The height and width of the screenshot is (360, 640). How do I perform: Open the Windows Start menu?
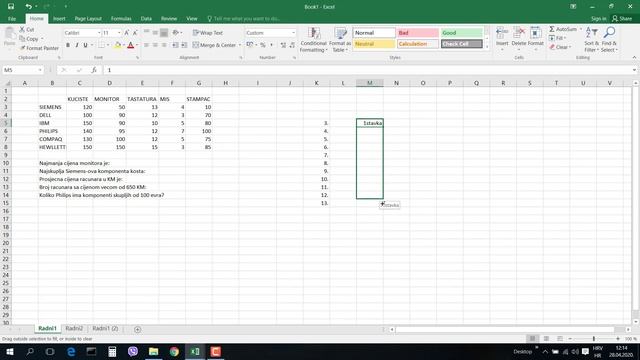point(9,351)
